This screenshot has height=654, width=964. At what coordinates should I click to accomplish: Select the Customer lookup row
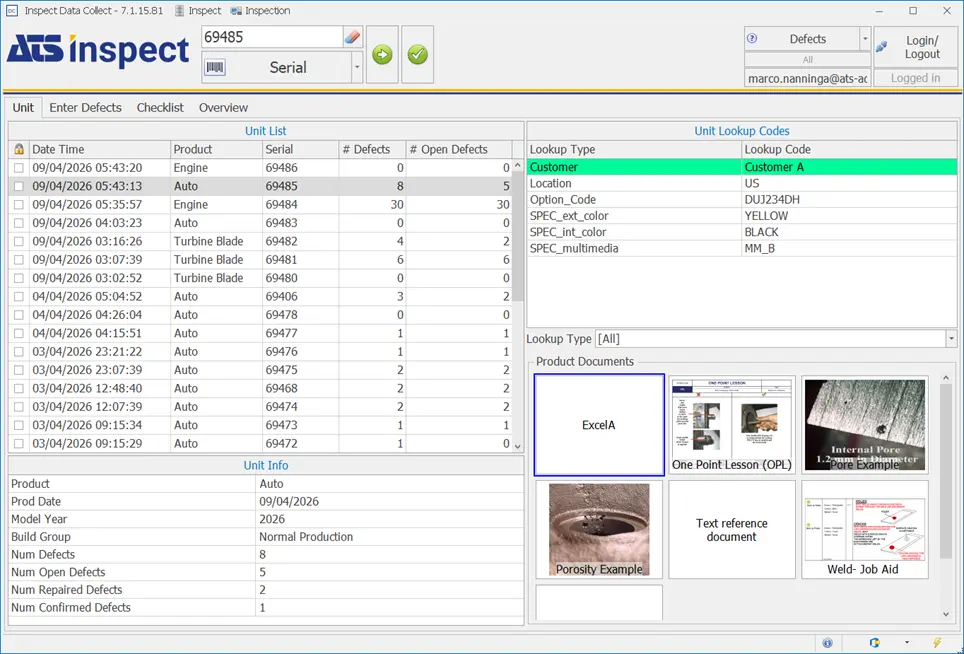coord(742,167)
